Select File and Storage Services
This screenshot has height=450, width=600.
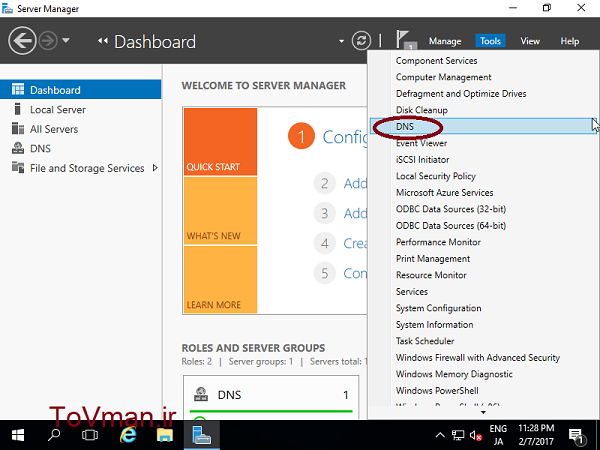(80, 168)
